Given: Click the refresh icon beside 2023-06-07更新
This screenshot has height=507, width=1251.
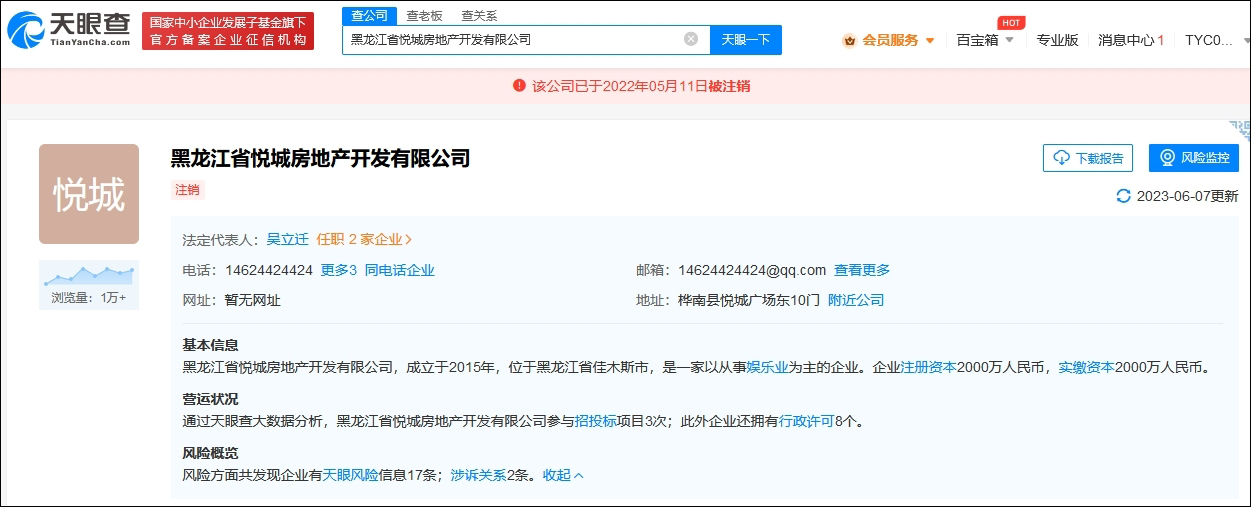Looking at the screenshot, I should (1123, 196).
